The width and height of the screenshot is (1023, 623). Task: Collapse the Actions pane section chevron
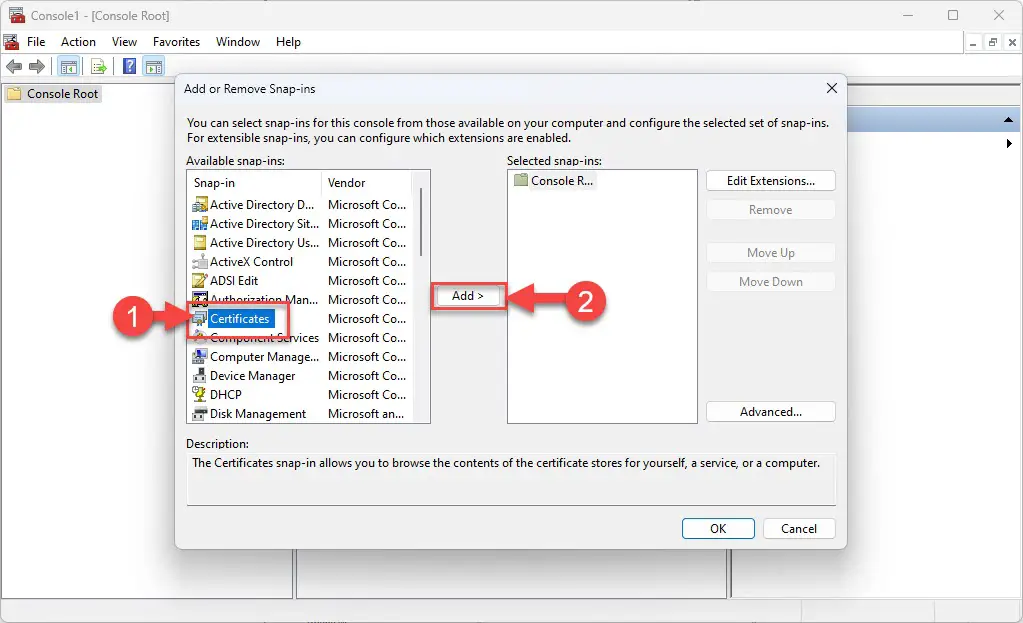point(1009,121)
